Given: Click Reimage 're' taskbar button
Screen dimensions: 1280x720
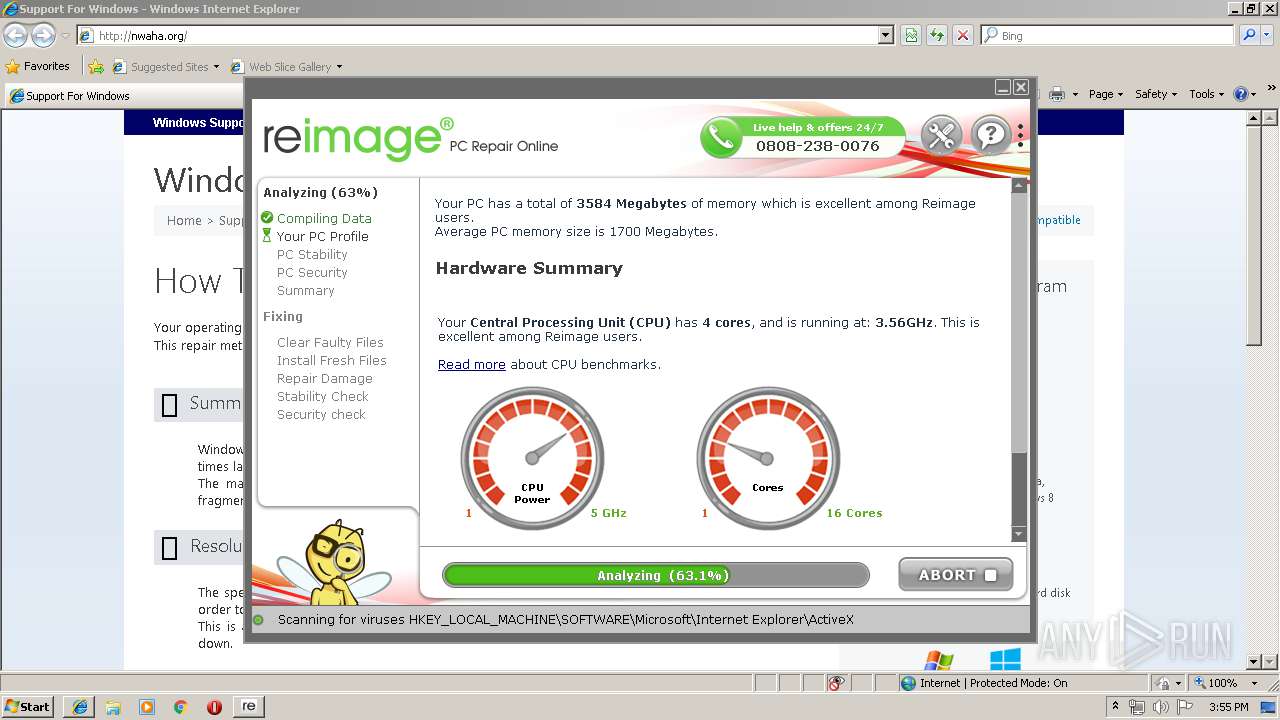Looking at the screenshot, I should [248, 706].
